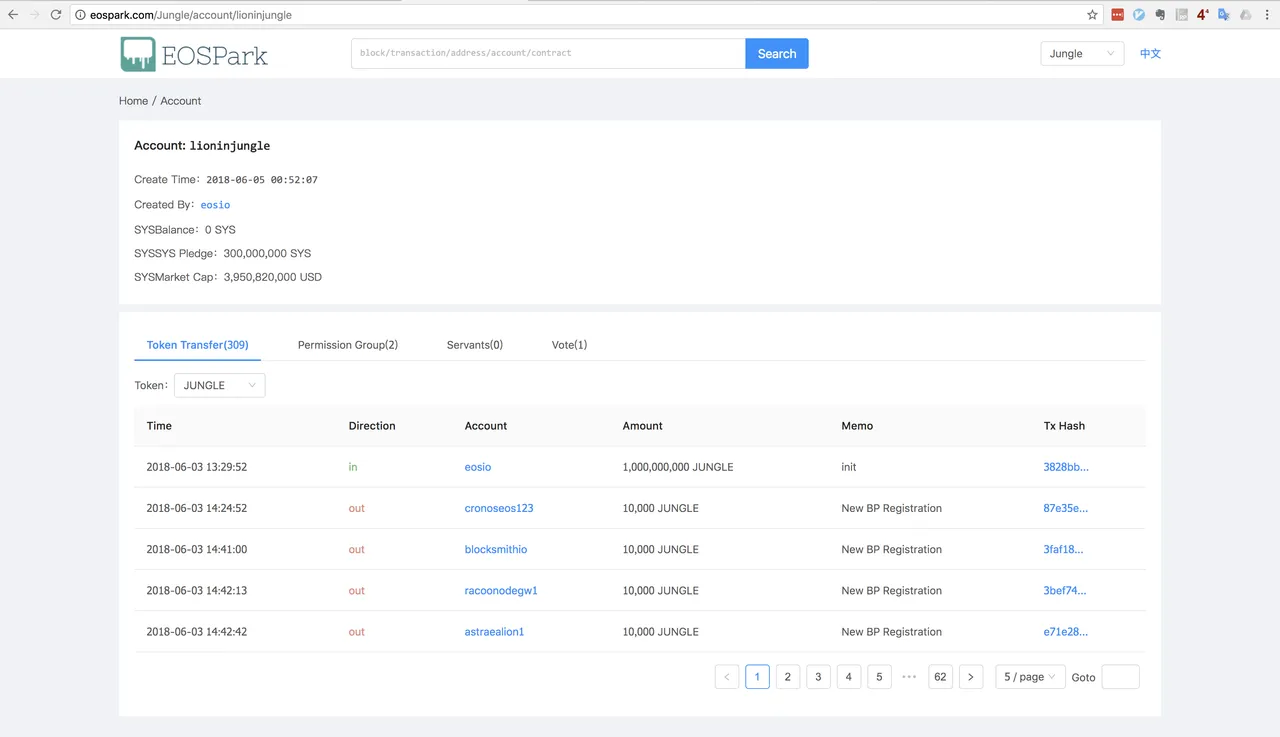
Task: Open racoonodegw1 account link
Action: coord(501,590)
